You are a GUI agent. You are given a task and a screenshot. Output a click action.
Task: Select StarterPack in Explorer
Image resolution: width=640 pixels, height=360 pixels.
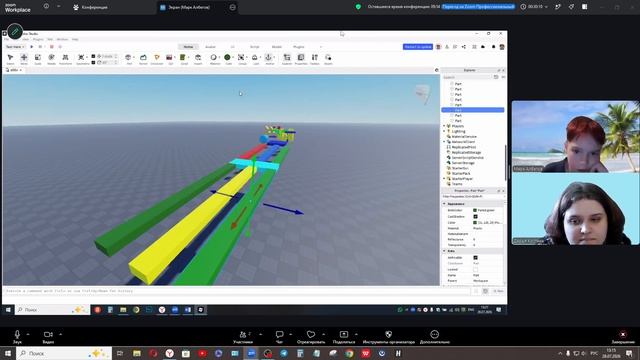coord(461,173)
